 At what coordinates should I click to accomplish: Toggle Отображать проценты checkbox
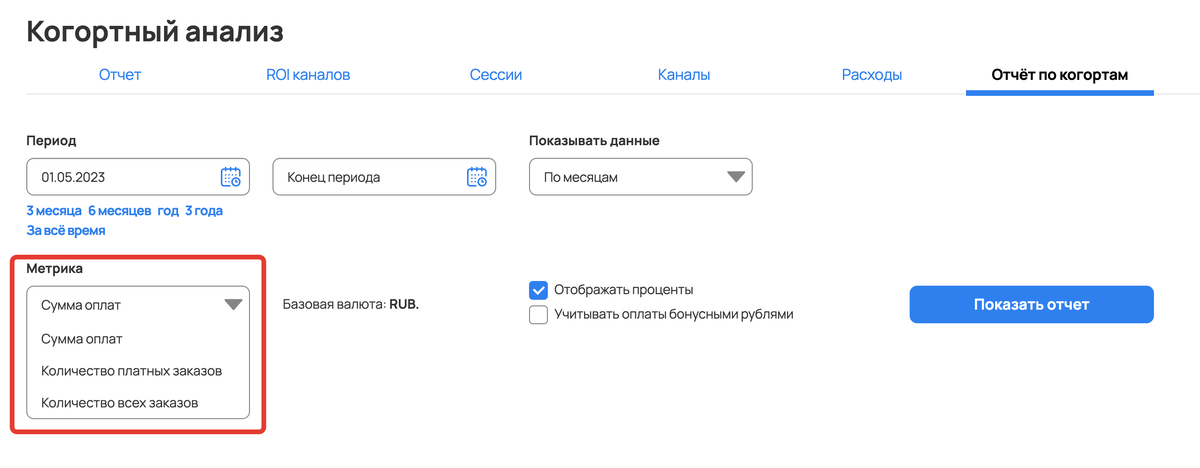[538, 290]
